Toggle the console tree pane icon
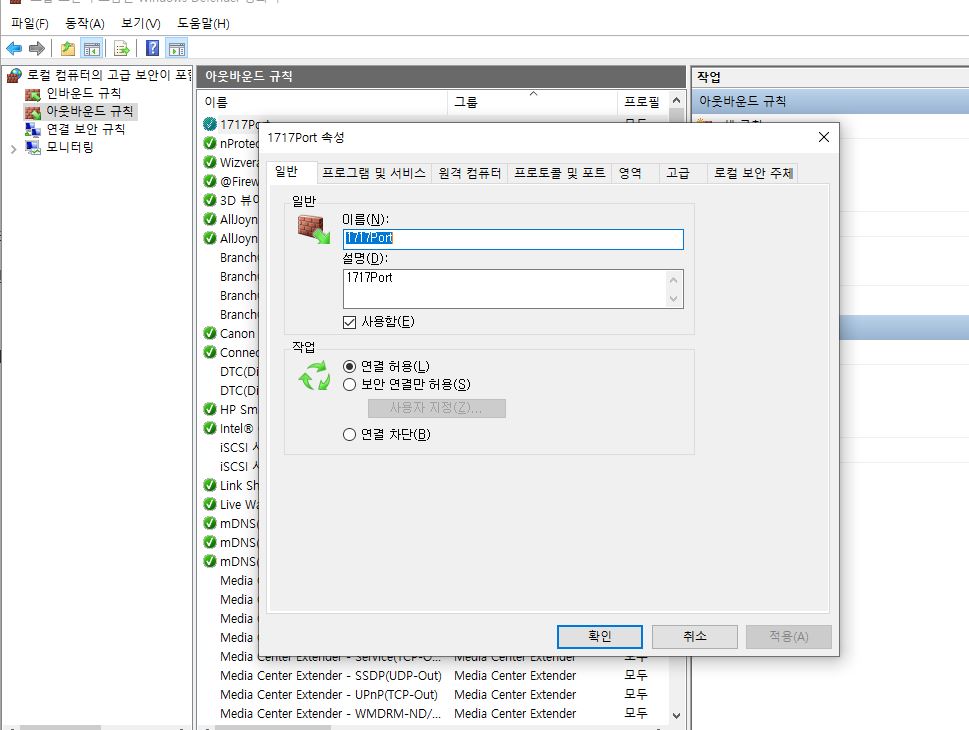 pyautogui.click(x=92, y=48)
